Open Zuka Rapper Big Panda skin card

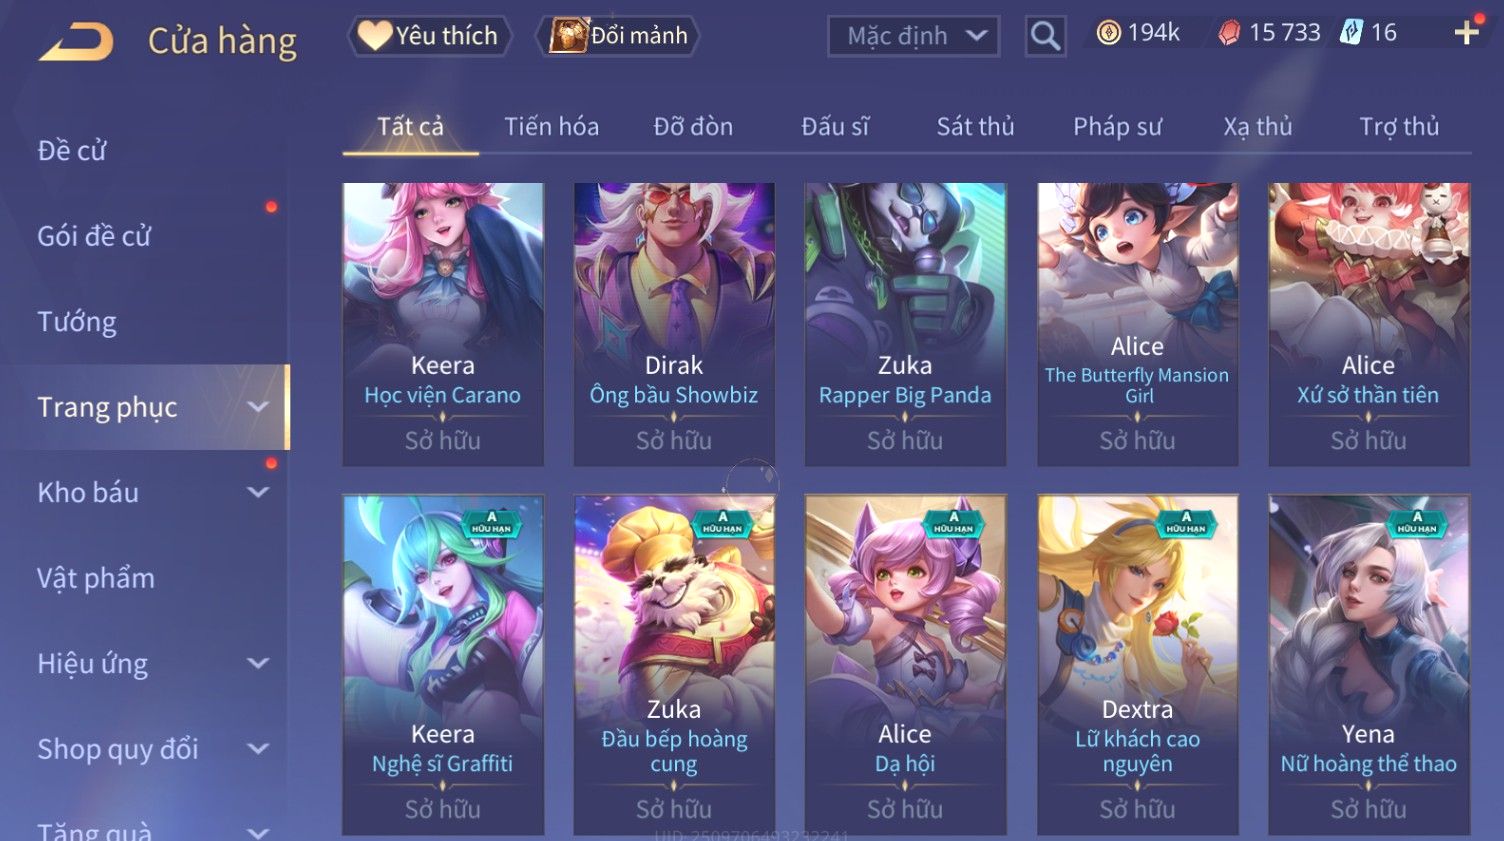905,324
